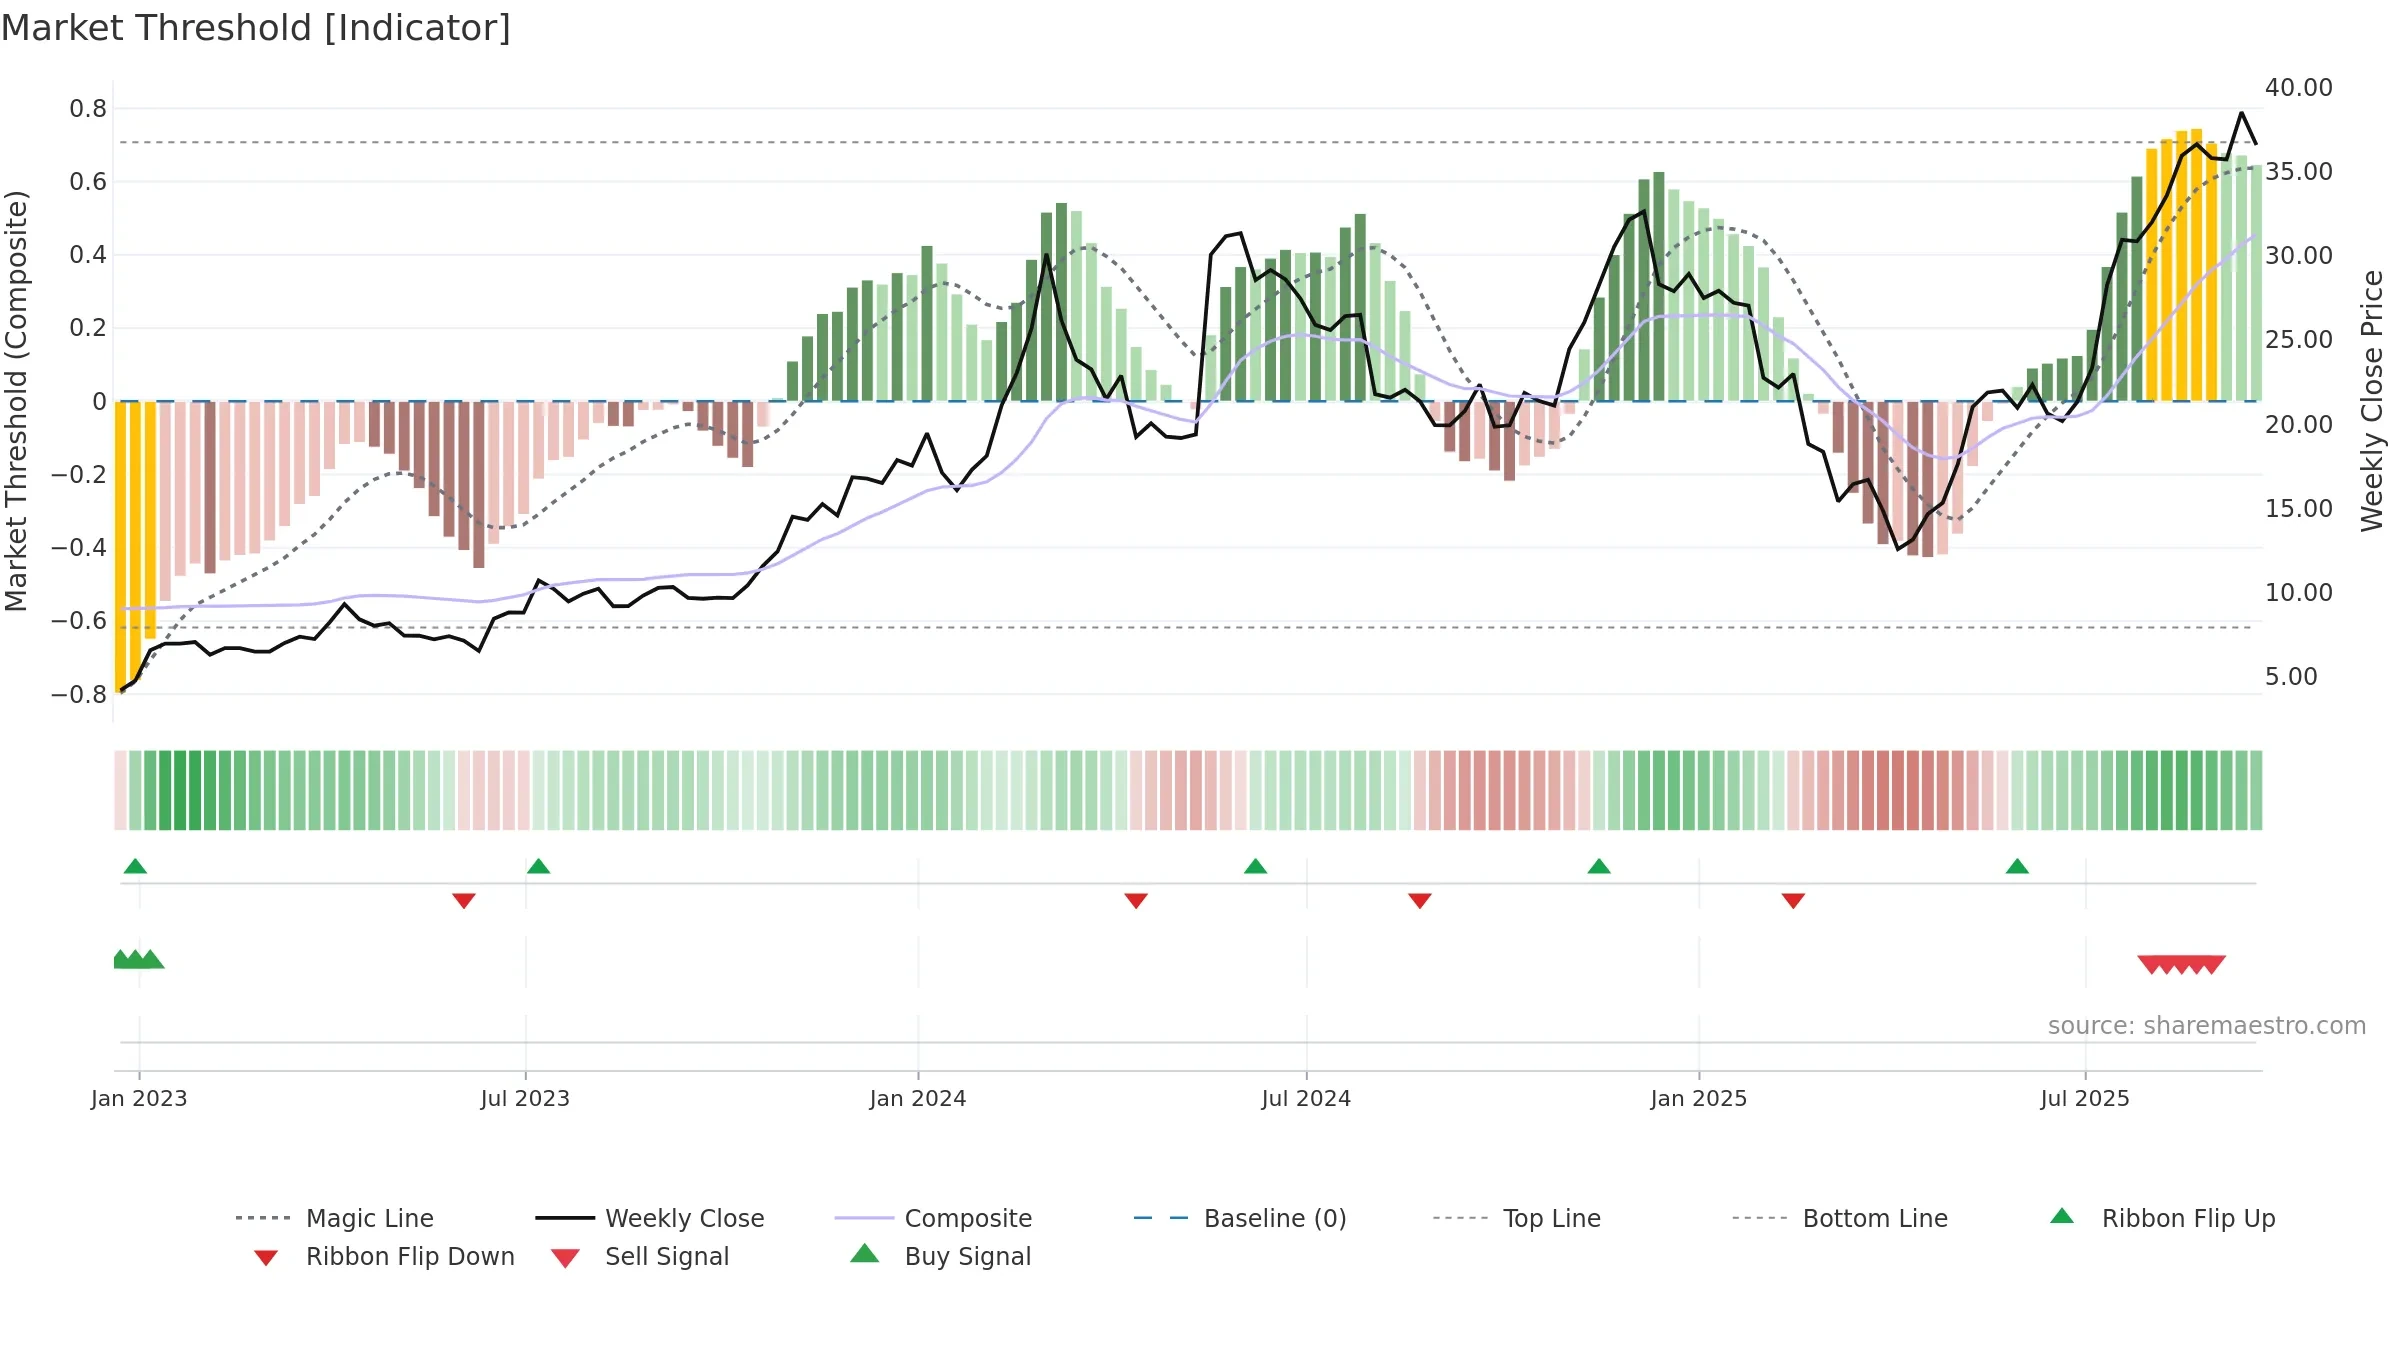This screenshot has height=1350, width=2400.
Task: Click the Jan 2023 x-axis label
Action: pos(138,1098)
